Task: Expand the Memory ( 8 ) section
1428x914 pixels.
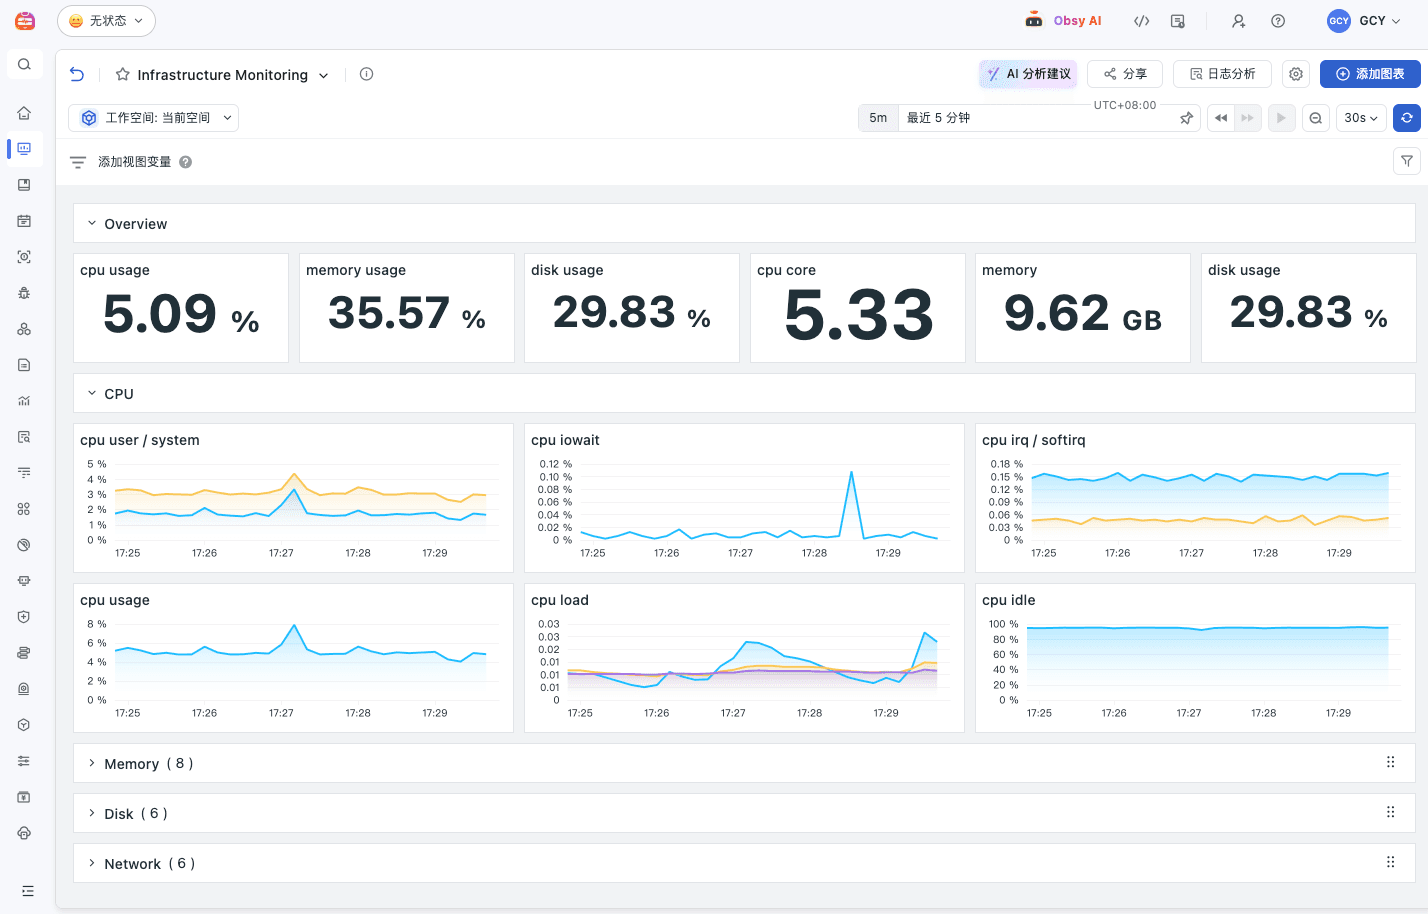Action: click(x=92, y=764)
